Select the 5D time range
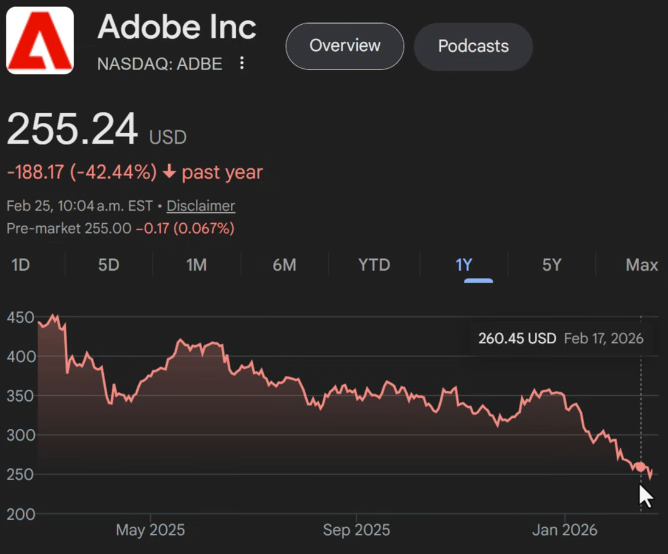 click(108, 265)
